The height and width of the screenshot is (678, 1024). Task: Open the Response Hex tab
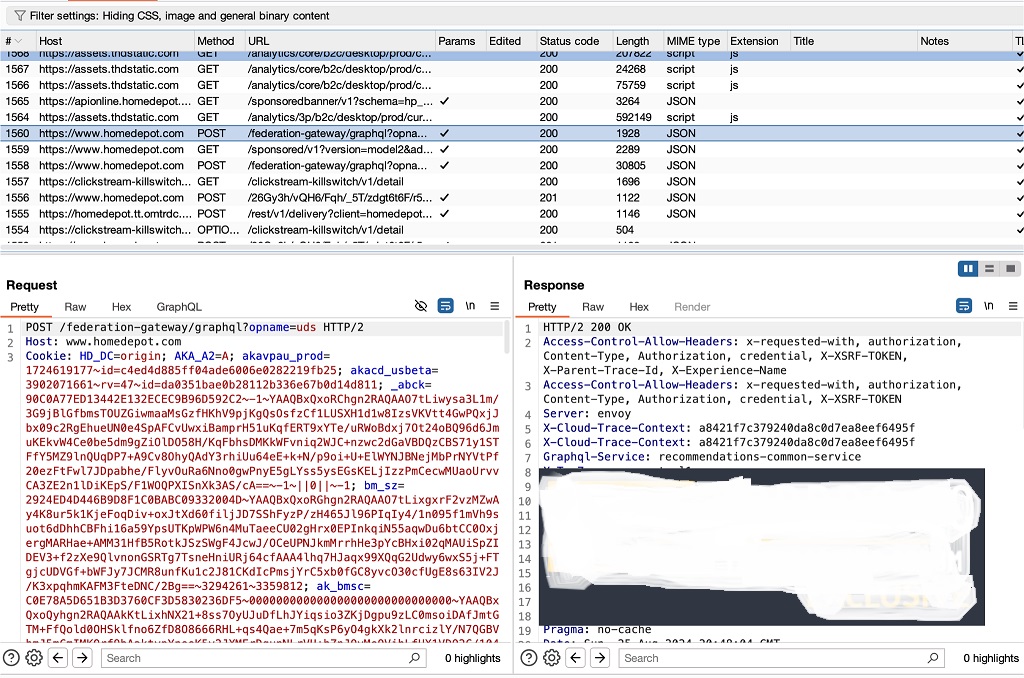pos(639,307)
